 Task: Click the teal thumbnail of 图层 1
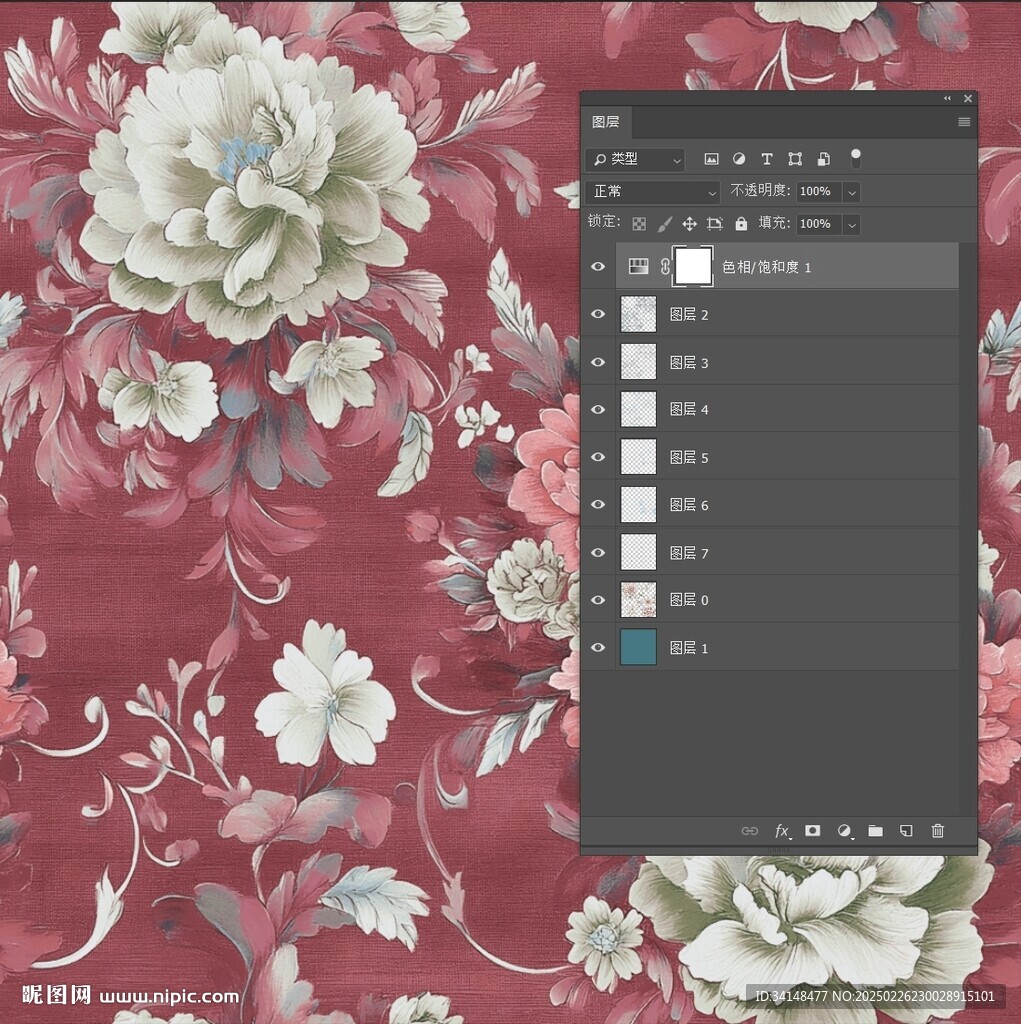tap(638, 647)
